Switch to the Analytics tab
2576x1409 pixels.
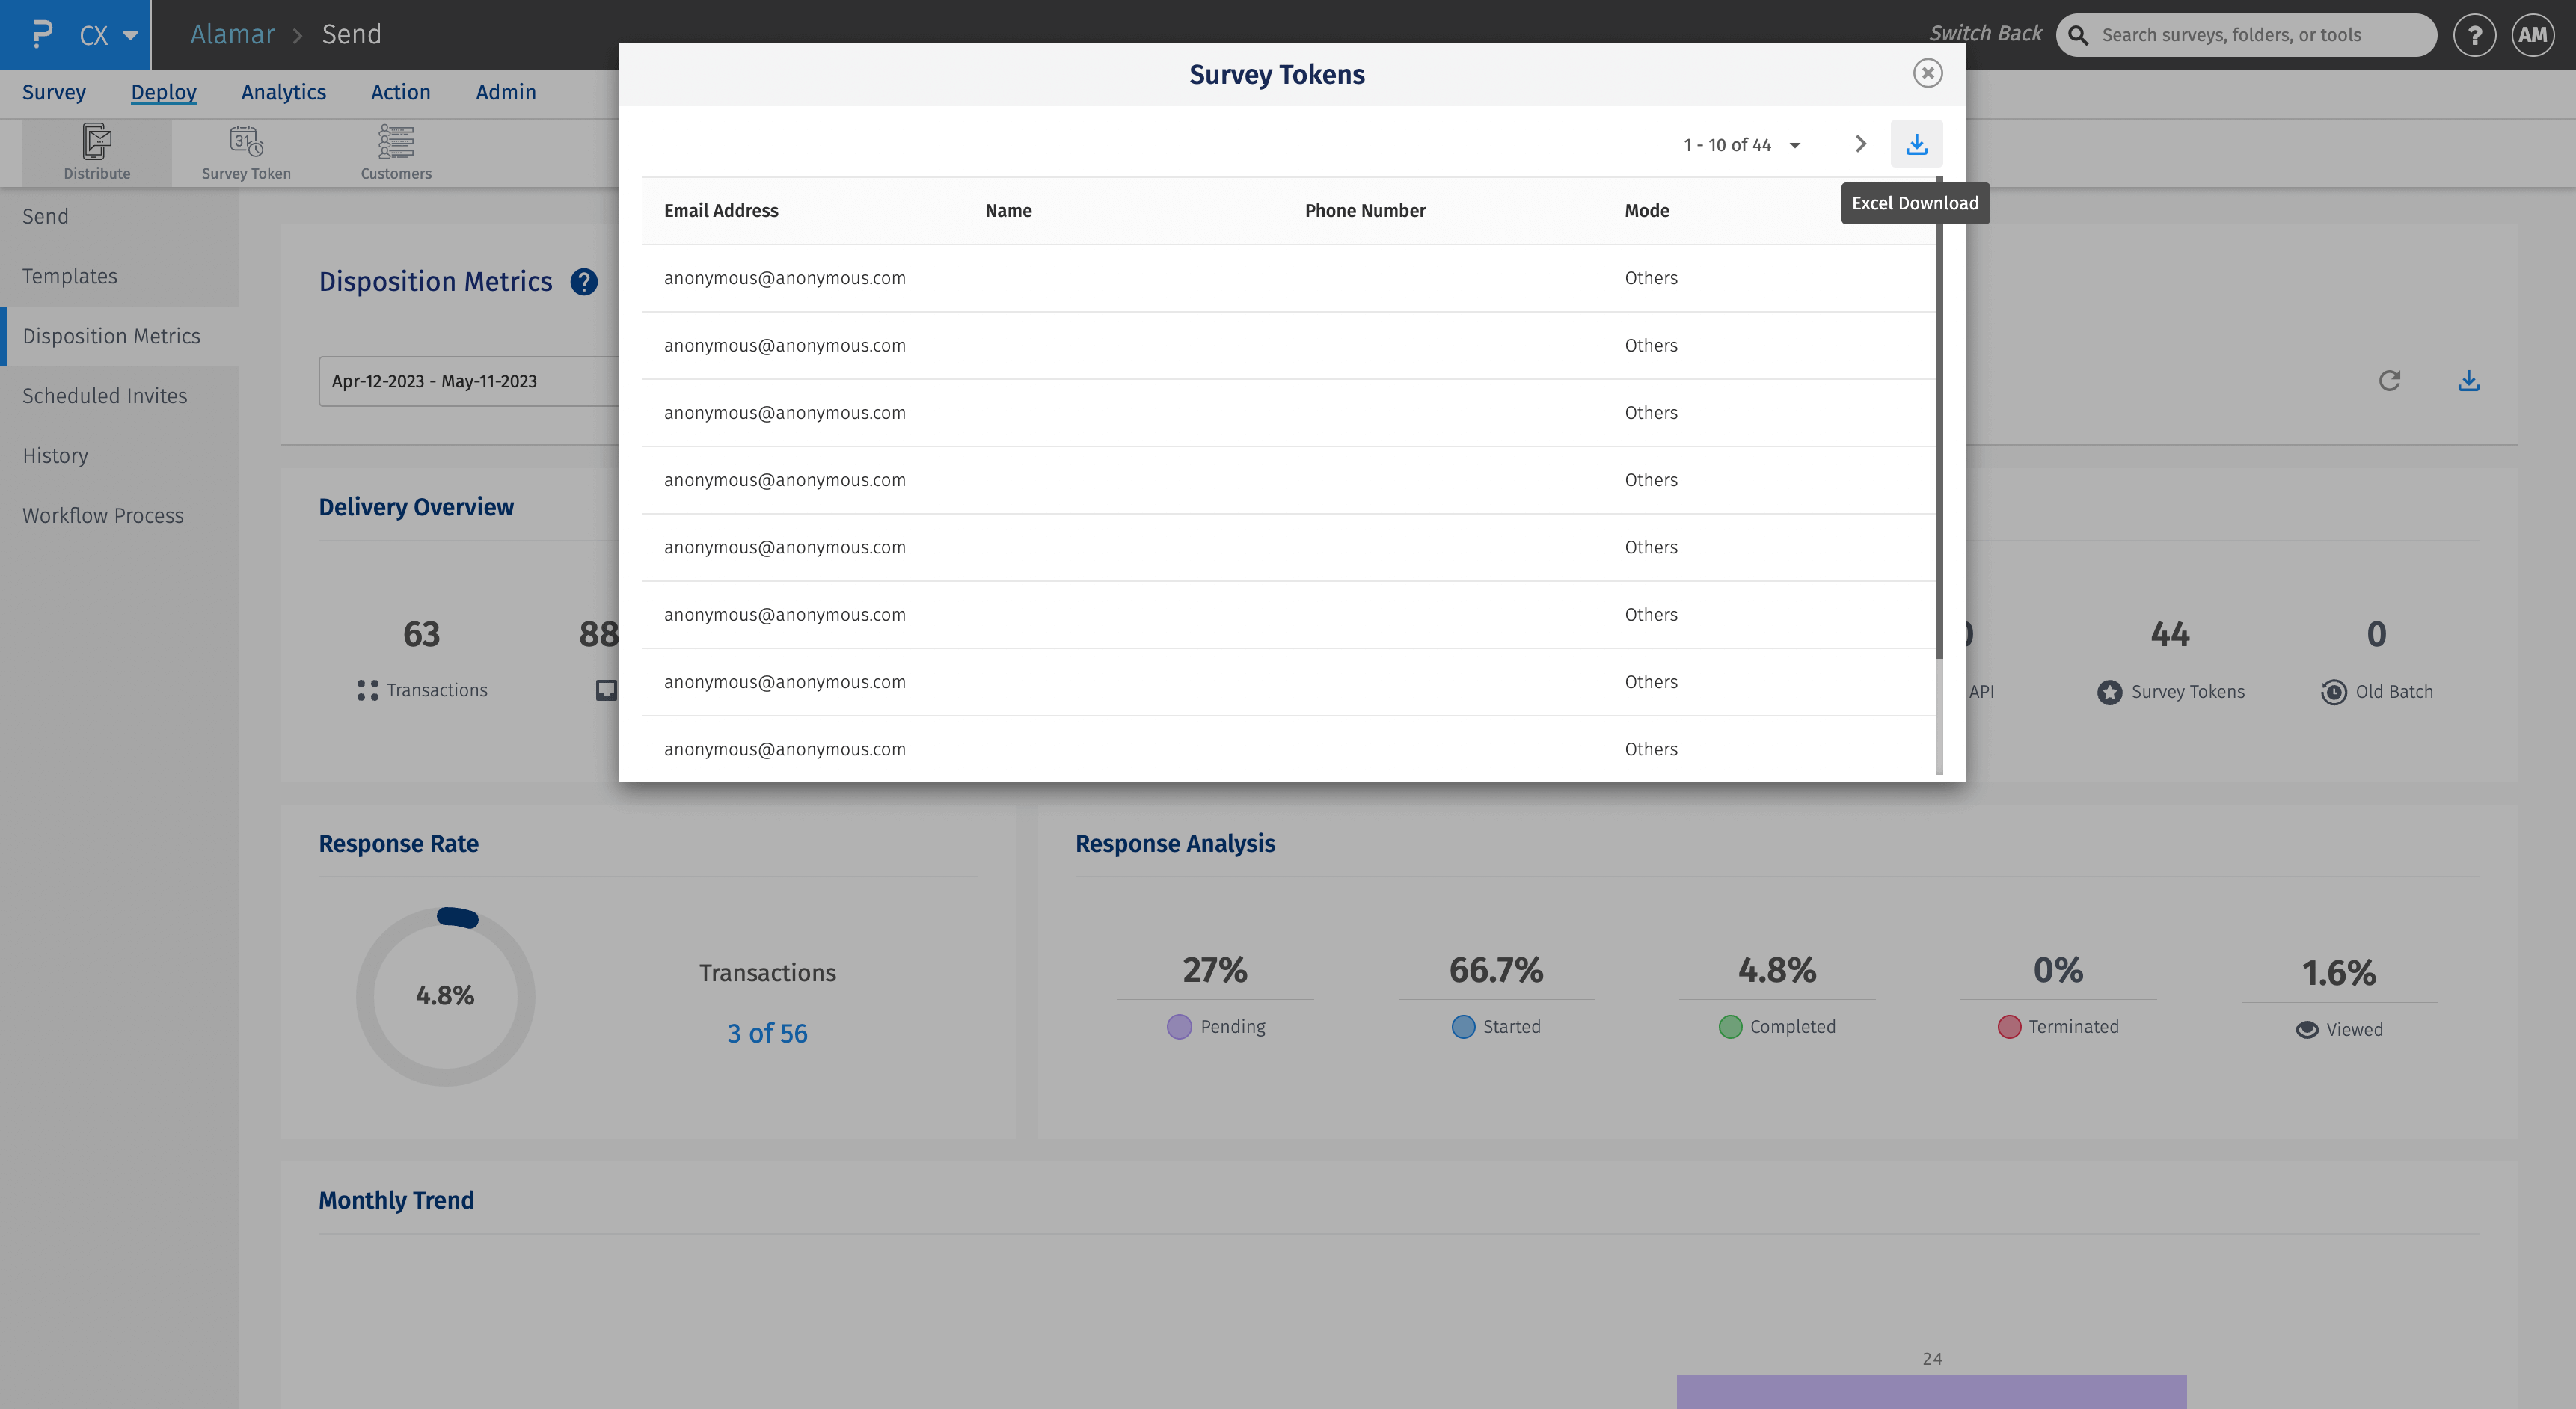click(283, 92)
